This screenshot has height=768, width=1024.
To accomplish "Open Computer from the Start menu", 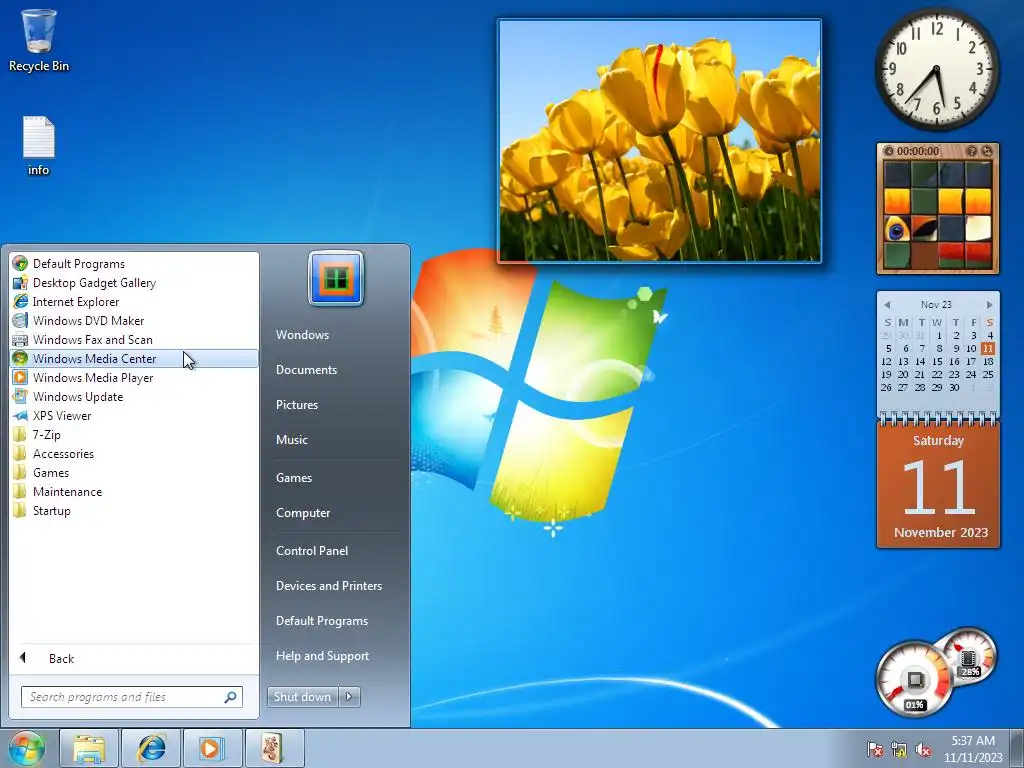I will (303, 513).
